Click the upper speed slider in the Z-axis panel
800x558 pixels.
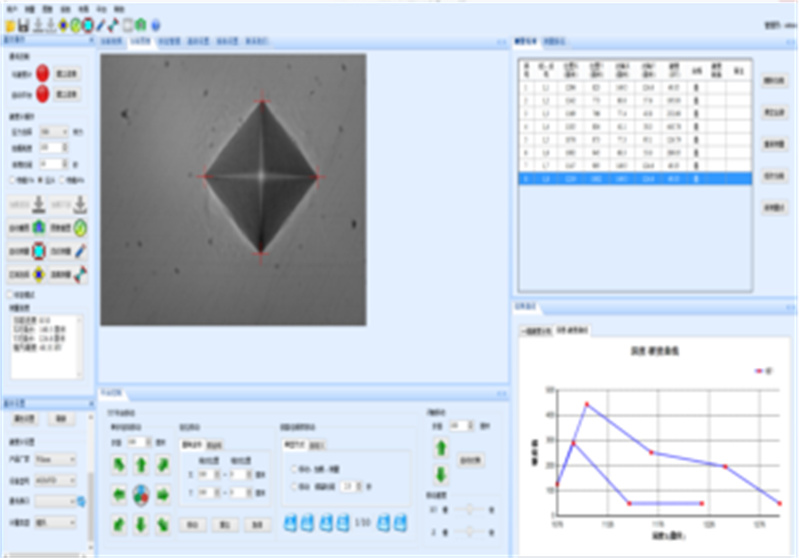(x=470, y=509)
